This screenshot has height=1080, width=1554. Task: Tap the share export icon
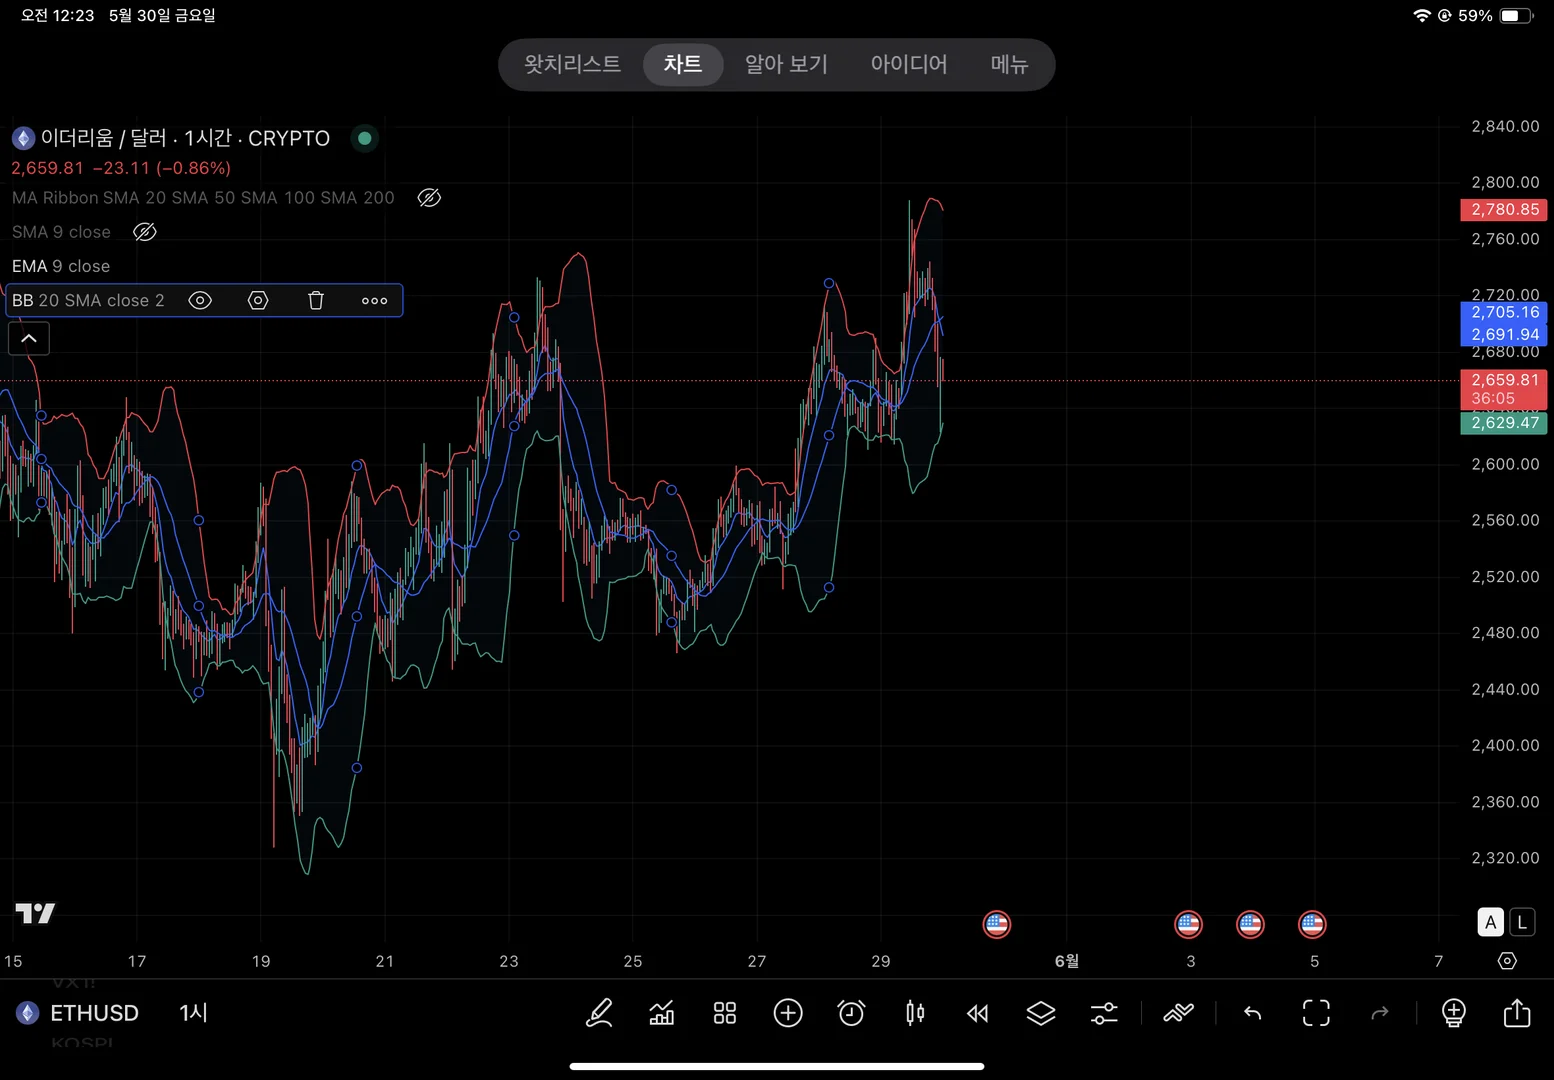[1517, 1013]
